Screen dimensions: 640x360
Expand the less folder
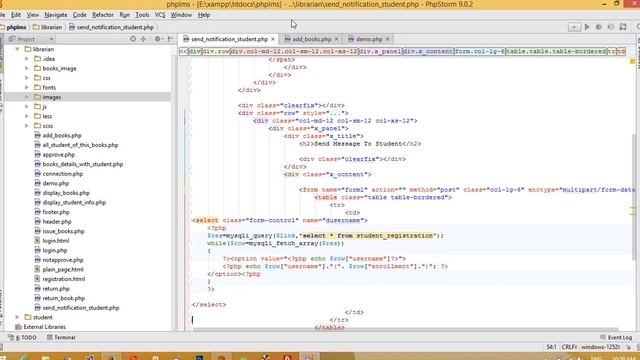click(x=27, y=116)
